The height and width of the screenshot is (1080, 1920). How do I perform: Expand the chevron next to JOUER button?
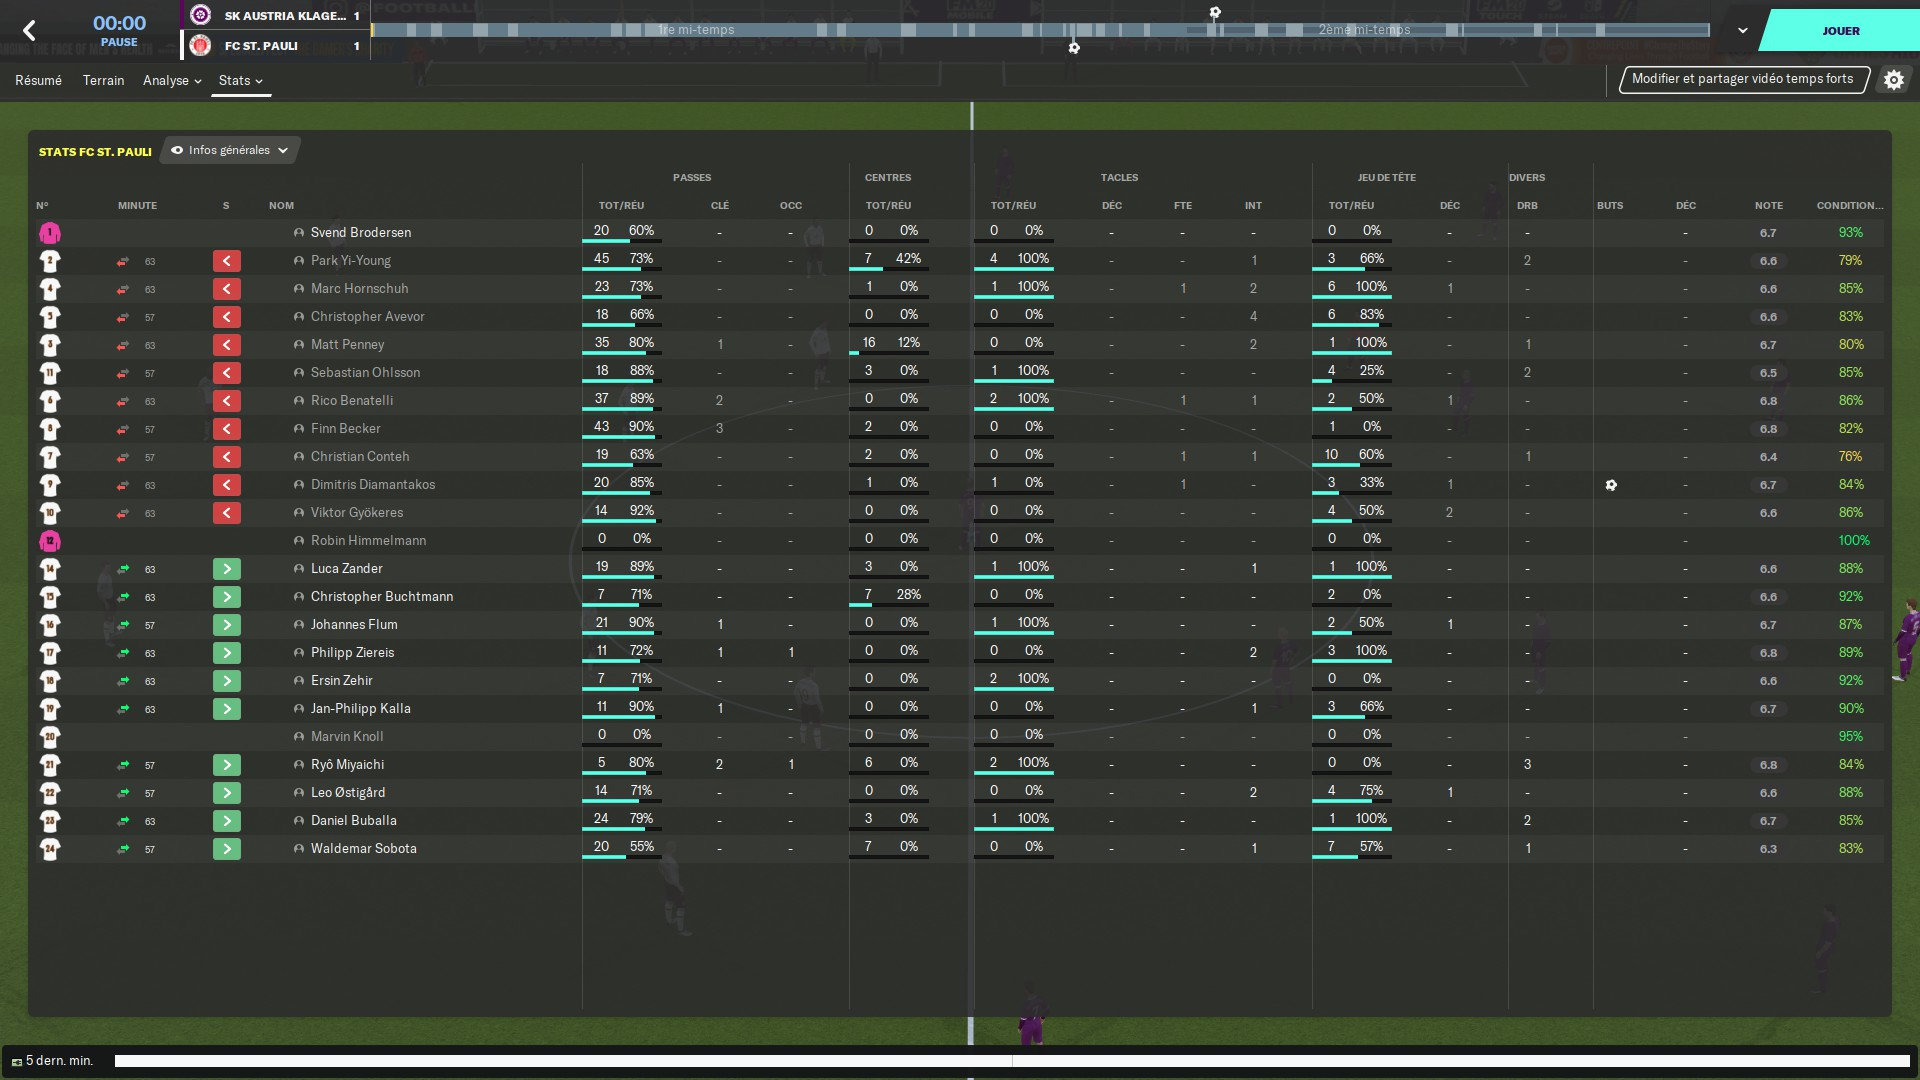click(1743, 31)
